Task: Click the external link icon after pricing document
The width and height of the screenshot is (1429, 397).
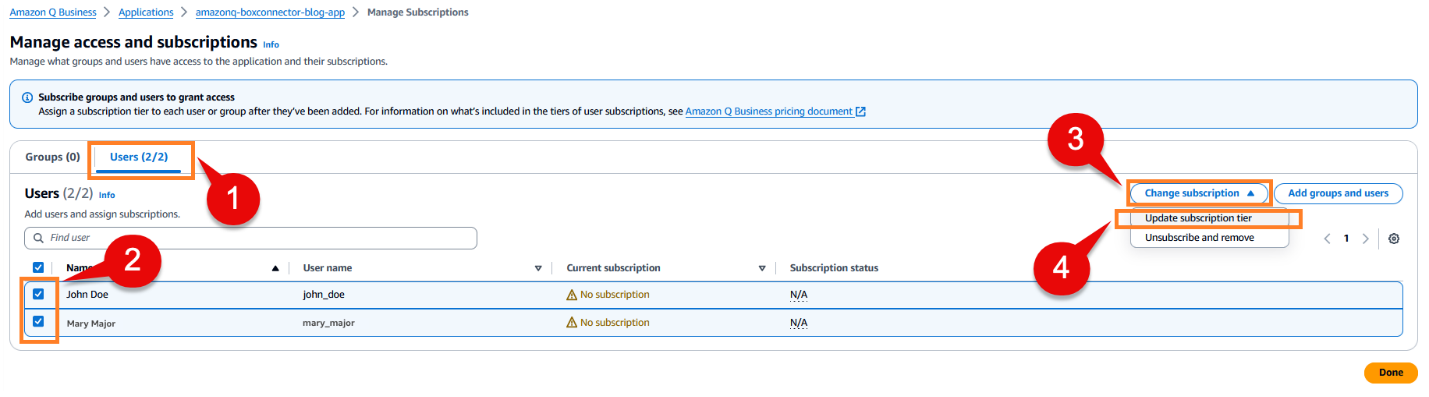Action: tap(860, 112)
